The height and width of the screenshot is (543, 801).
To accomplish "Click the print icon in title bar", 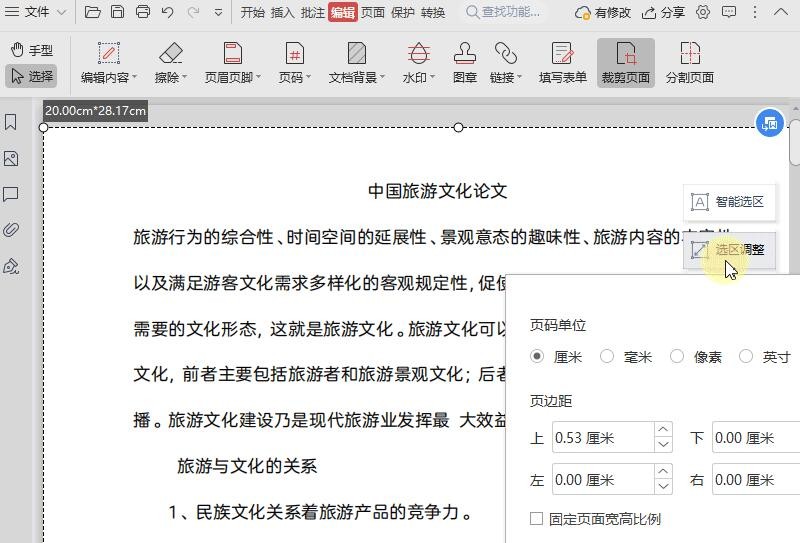I will point(143,13).
